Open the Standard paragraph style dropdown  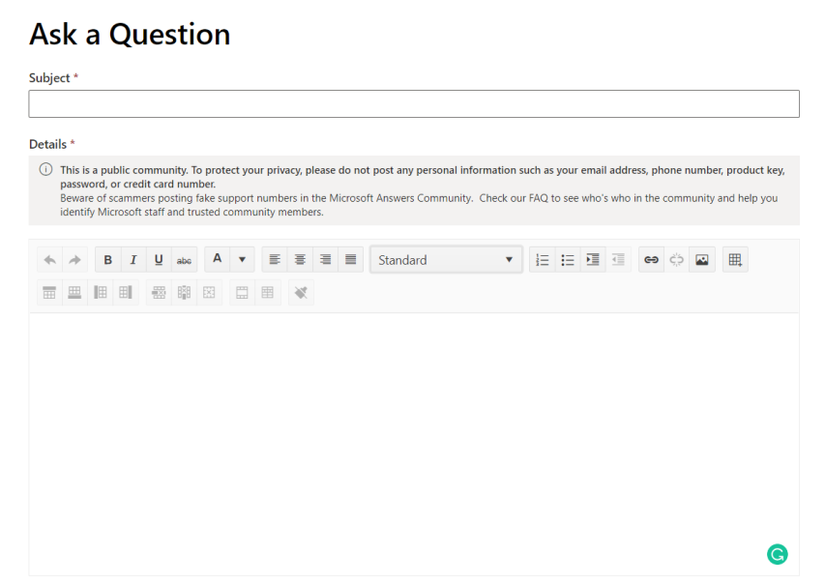446,259
